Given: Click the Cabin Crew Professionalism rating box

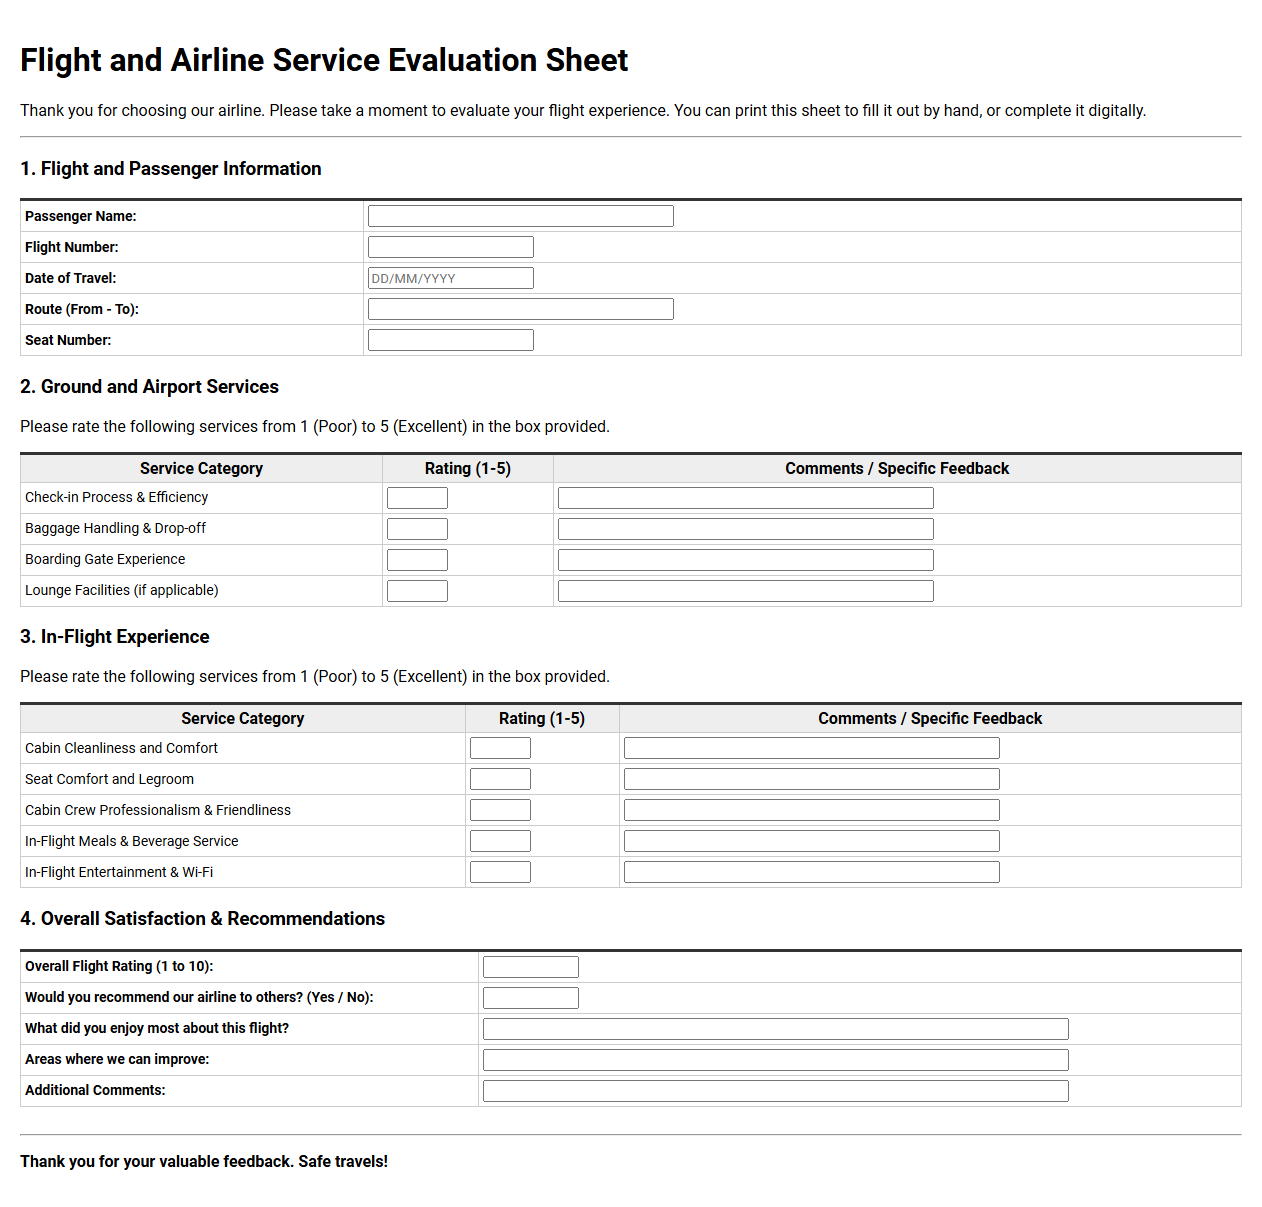Looking at the screenshot, I should (x=500, y=810).
